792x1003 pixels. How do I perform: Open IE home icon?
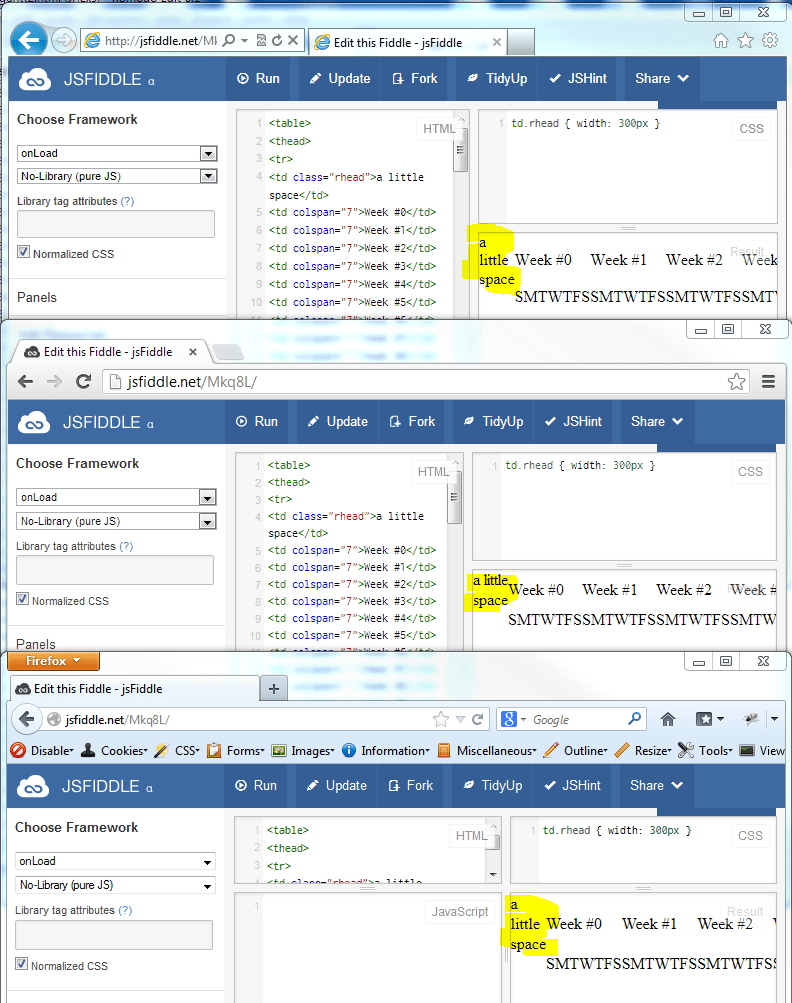(x=720, y=41)
